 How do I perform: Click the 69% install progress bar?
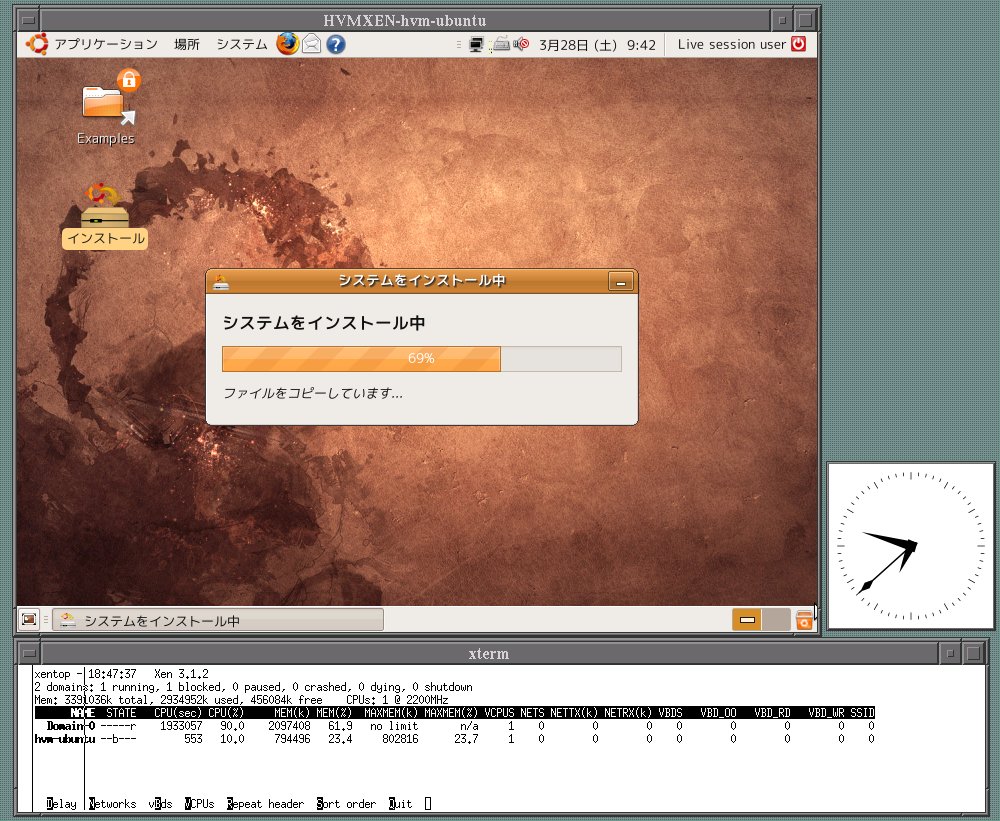click(x=421, y=358)
